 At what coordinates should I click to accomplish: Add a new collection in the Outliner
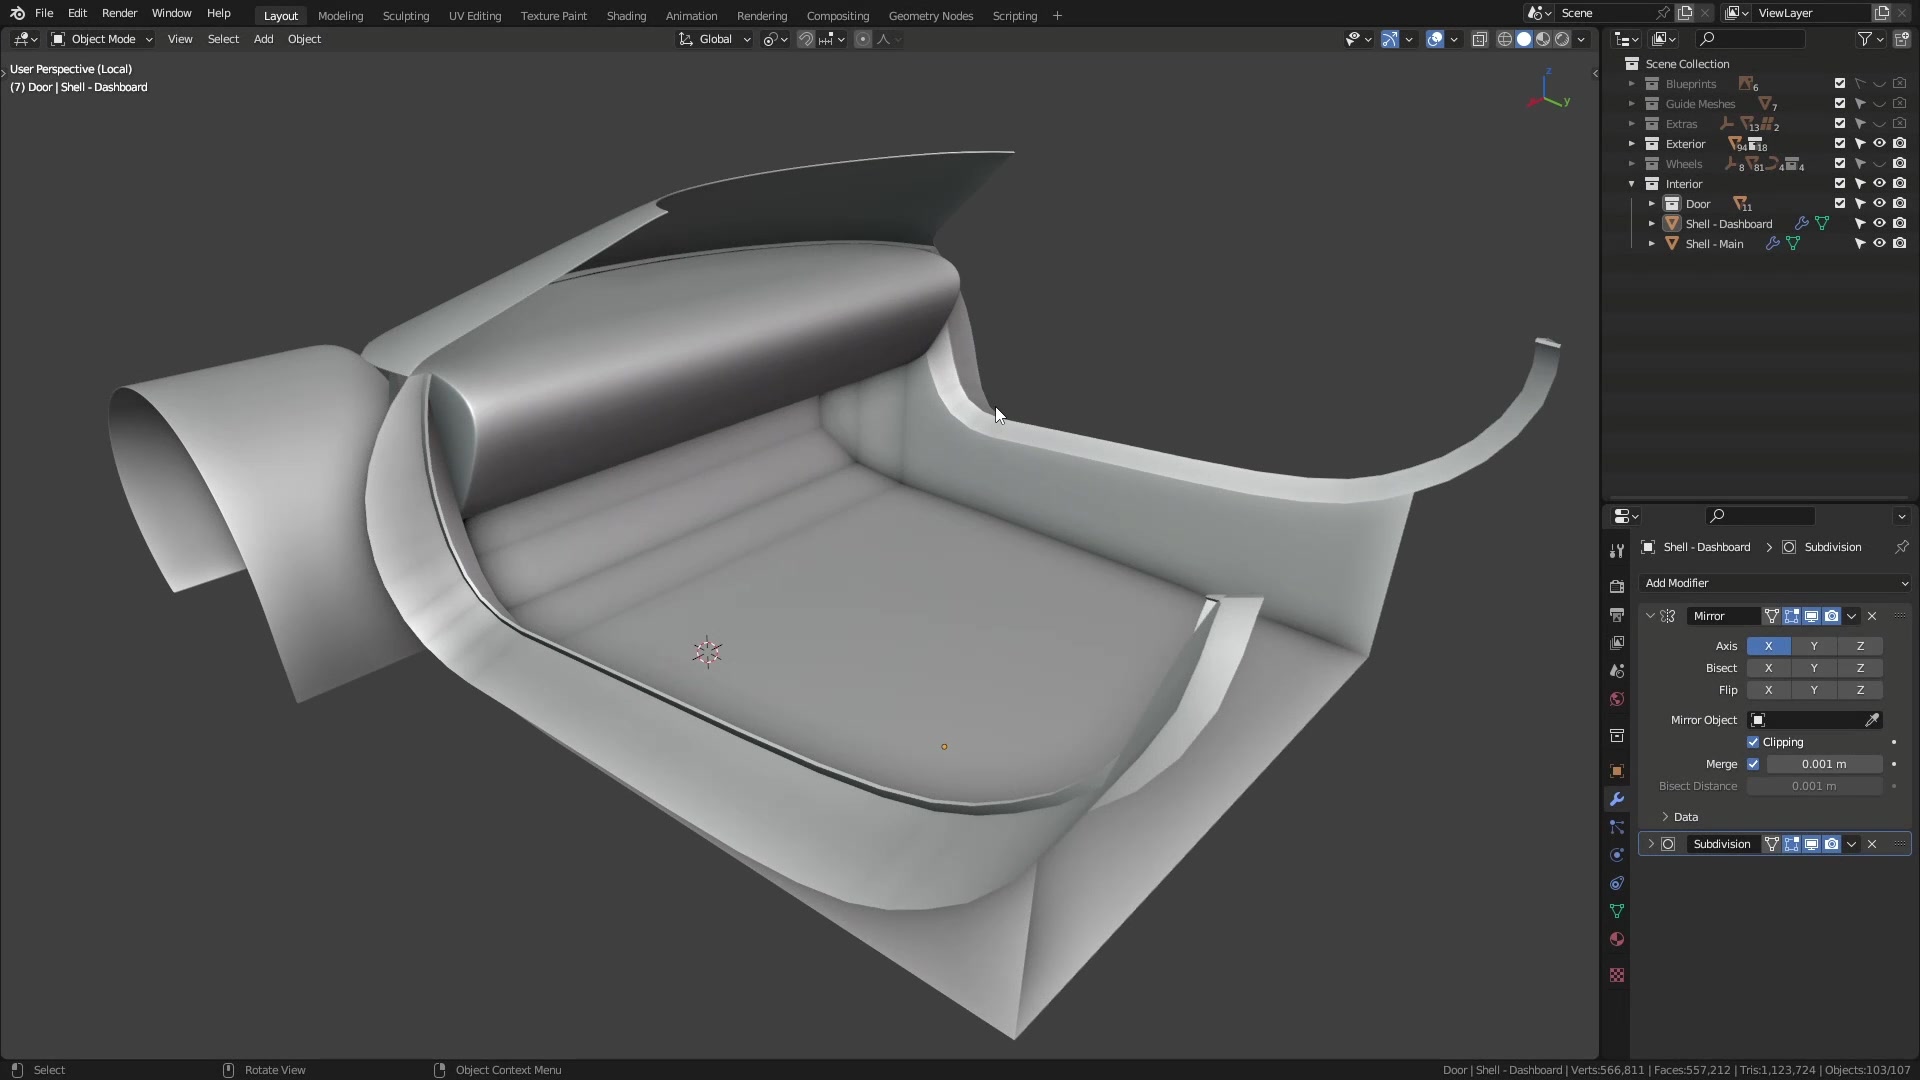coord(1901,39)
